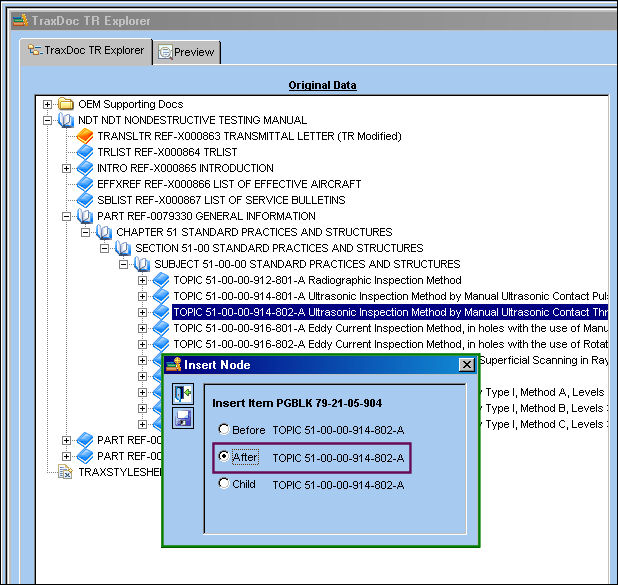Collapse the CHAPTER 51 node

tap(85, 233)
